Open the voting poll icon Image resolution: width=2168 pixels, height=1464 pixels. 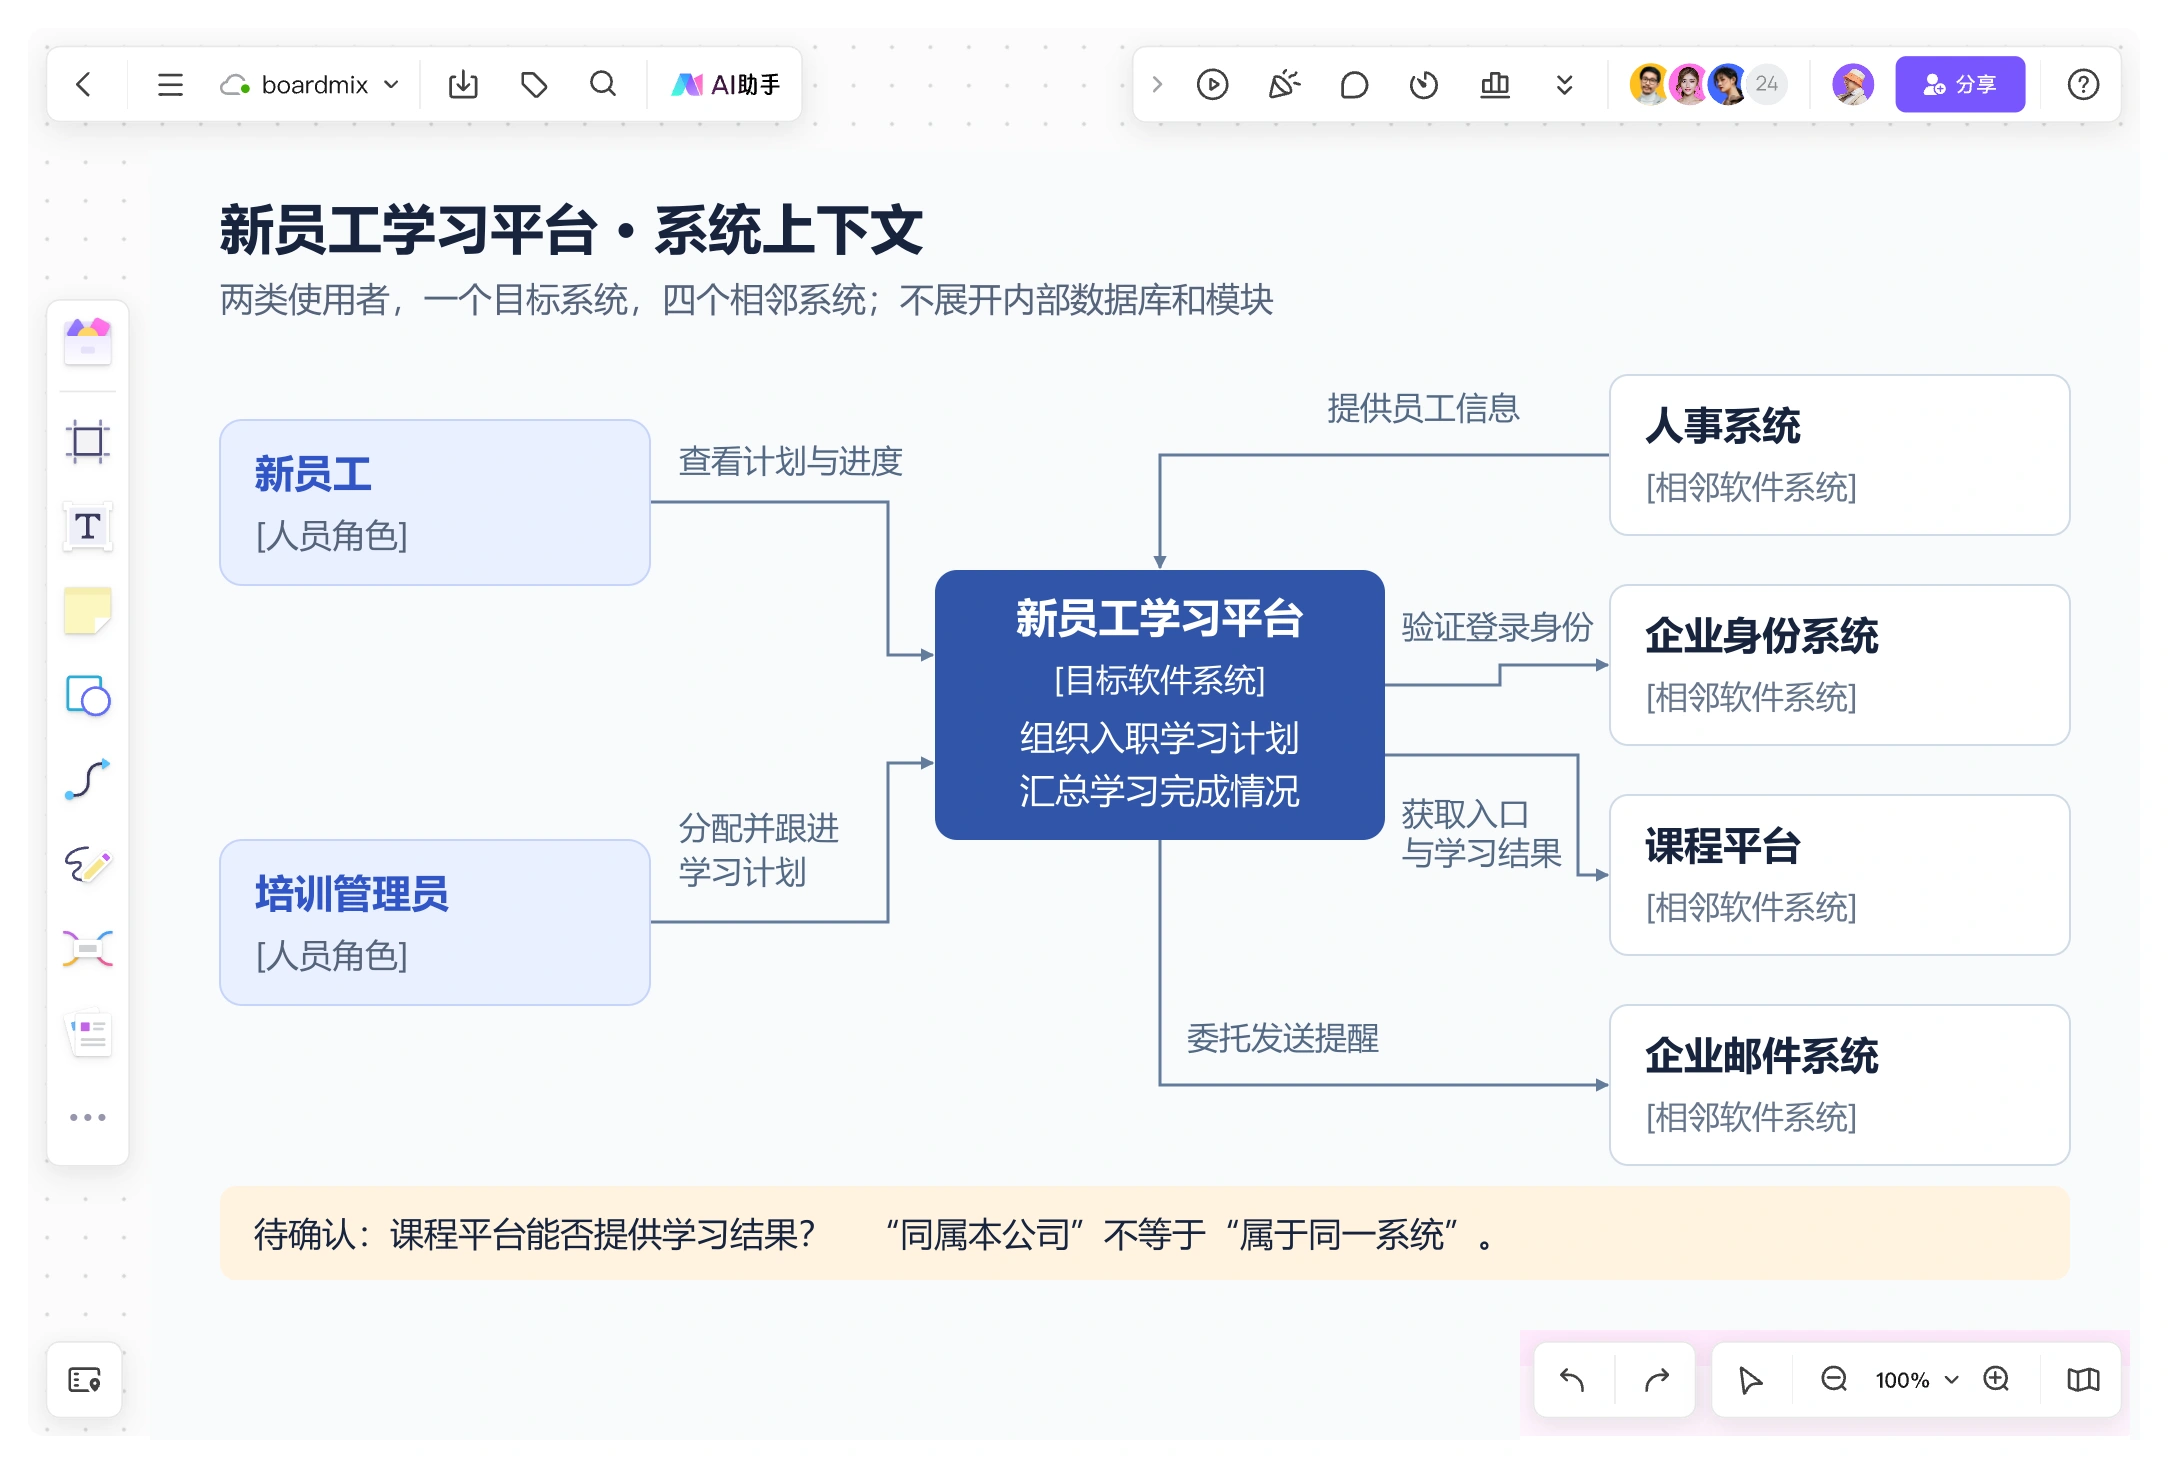click(1495, 85)
